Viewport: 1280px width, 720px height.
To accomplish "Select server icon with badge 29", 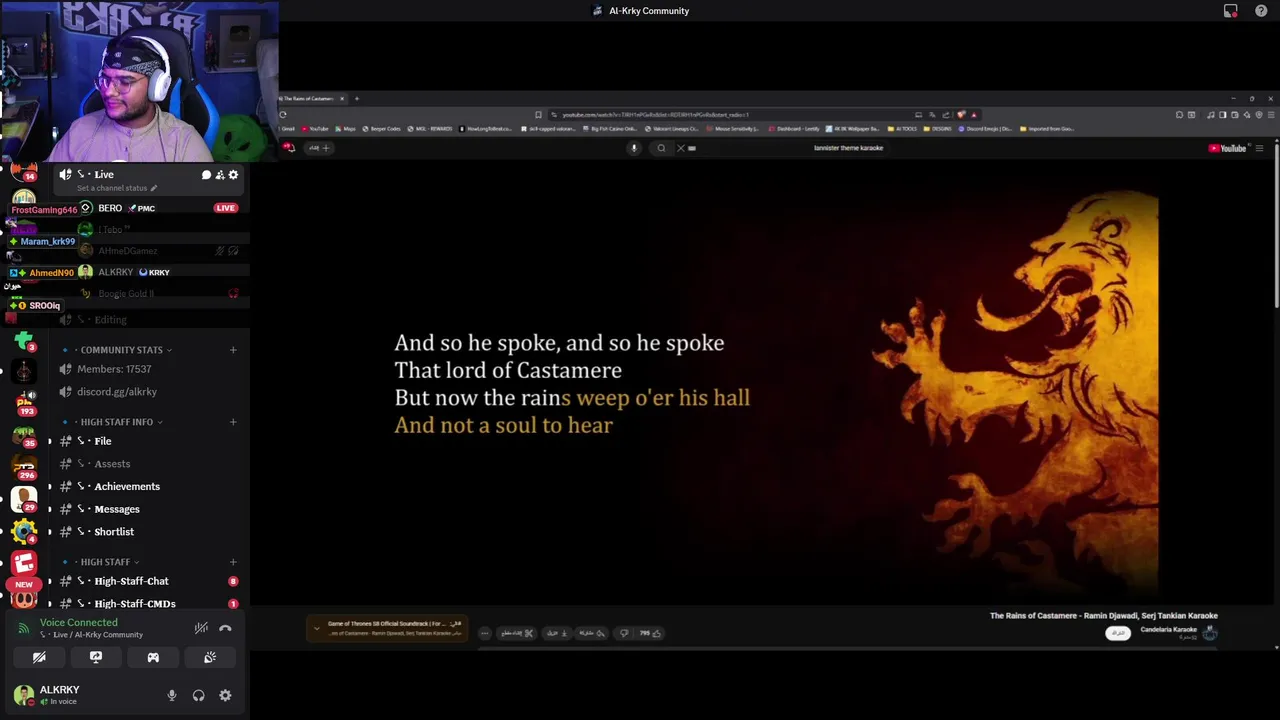I will [x=24, y=498].
